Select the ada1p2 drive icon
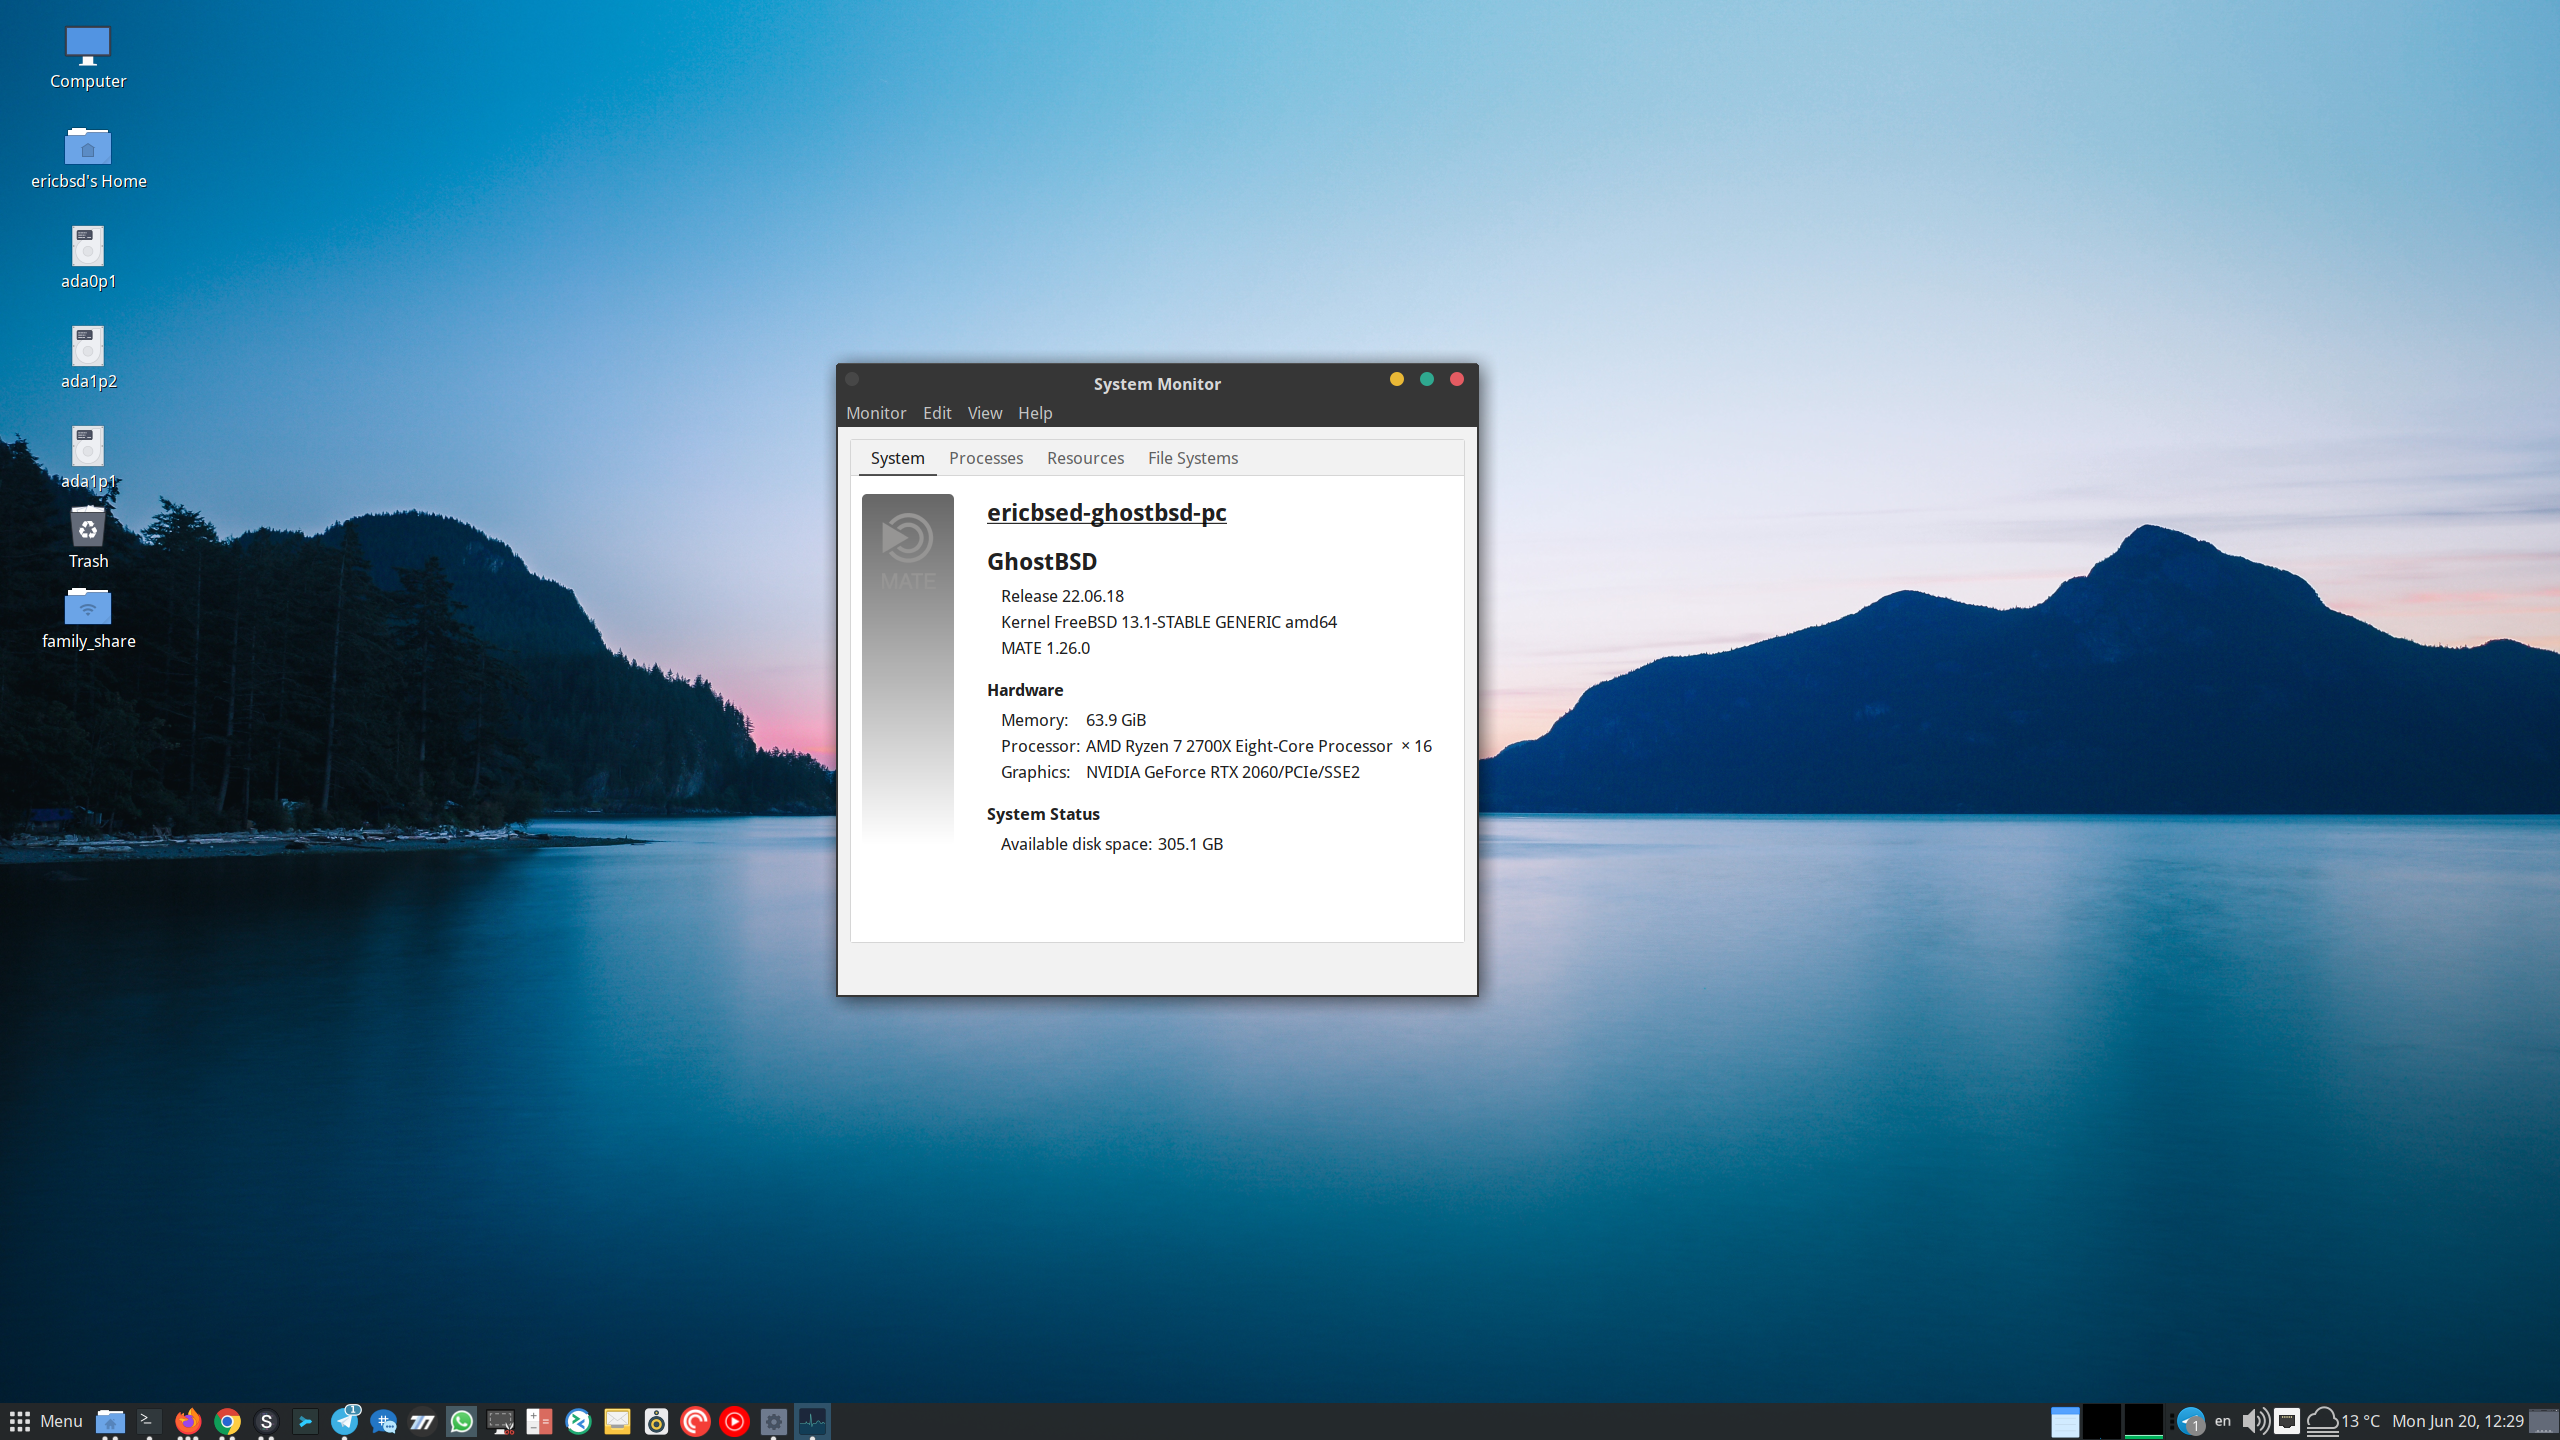 coord(88,358)
